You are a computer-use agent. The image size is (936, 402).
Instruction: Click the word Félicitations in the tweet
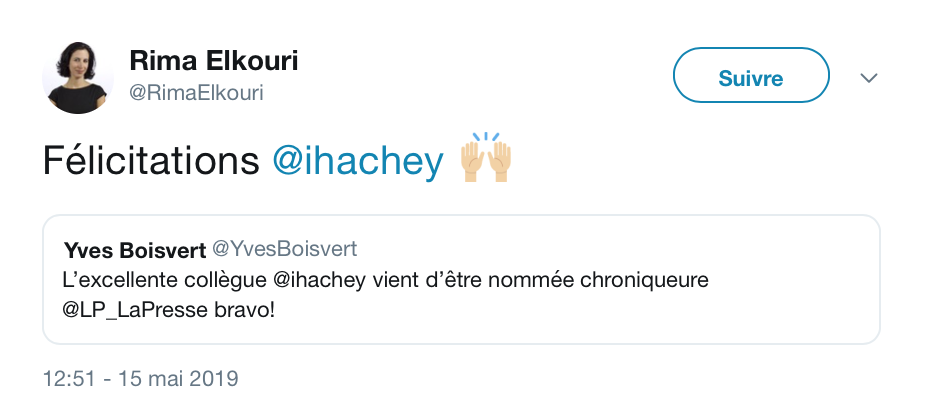pyautogui.click(x=150, y=162)
